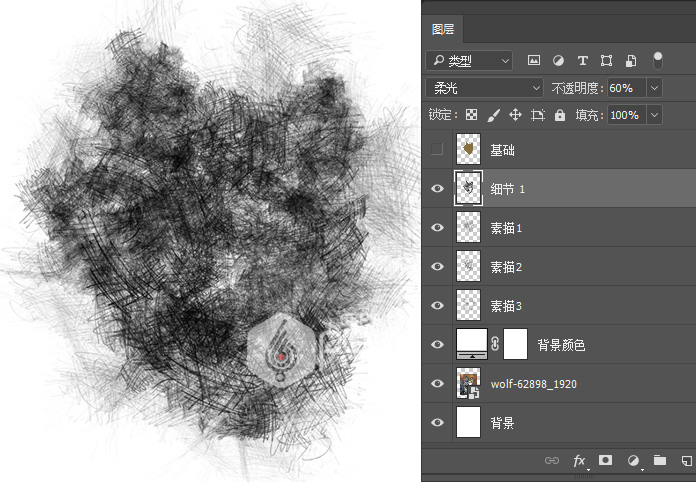Image resolution: width=696 pixels, height=482 pixels.
Task: Click the 不透明度 label
Action: 577,88
